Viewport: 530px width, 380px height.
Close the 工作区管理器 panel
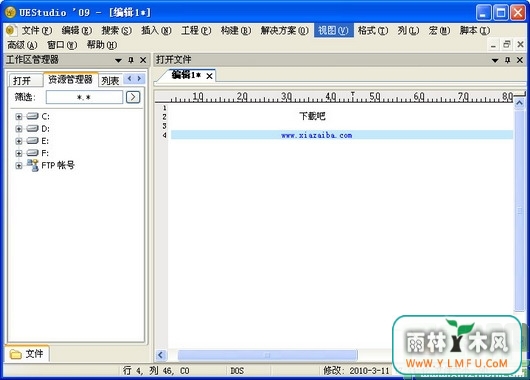point(143,60)
